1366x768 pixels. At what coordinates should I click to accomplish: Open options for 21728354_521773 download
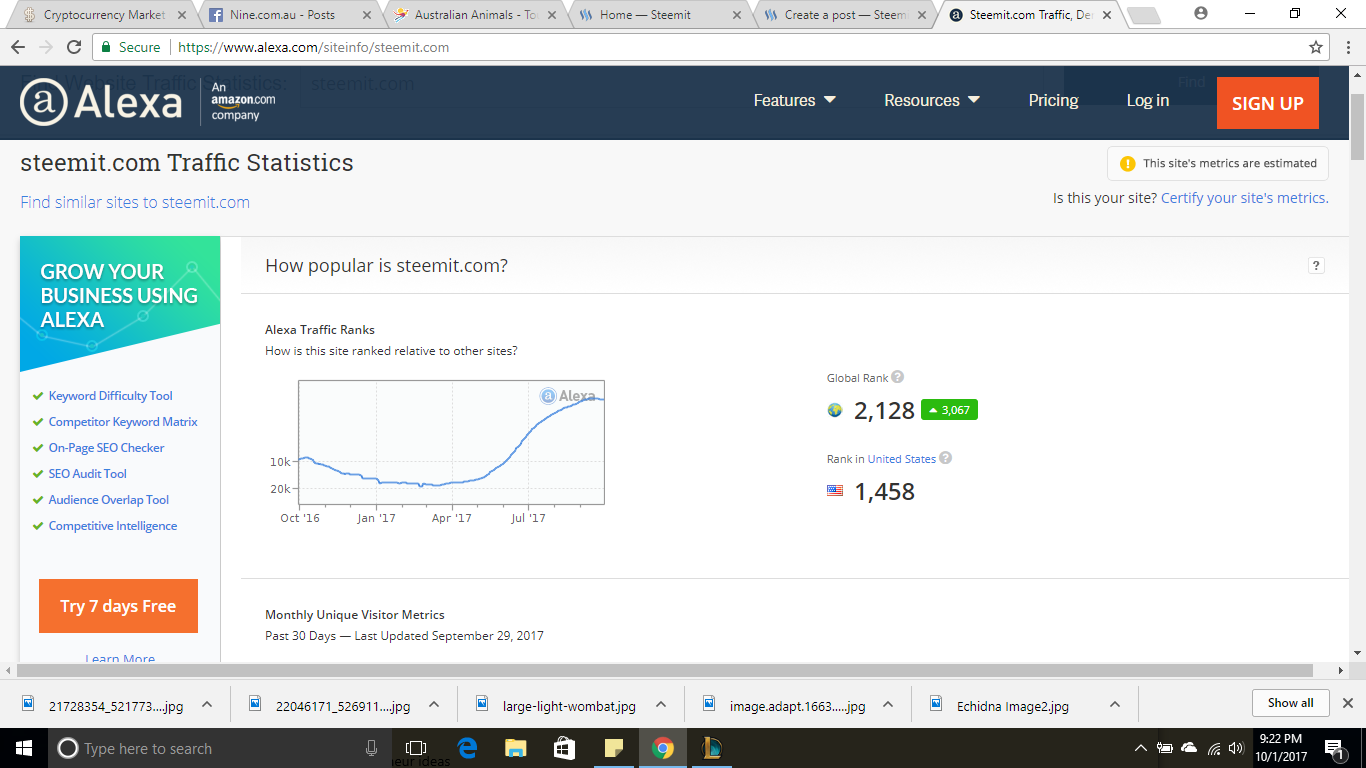(x=207, y=704)
